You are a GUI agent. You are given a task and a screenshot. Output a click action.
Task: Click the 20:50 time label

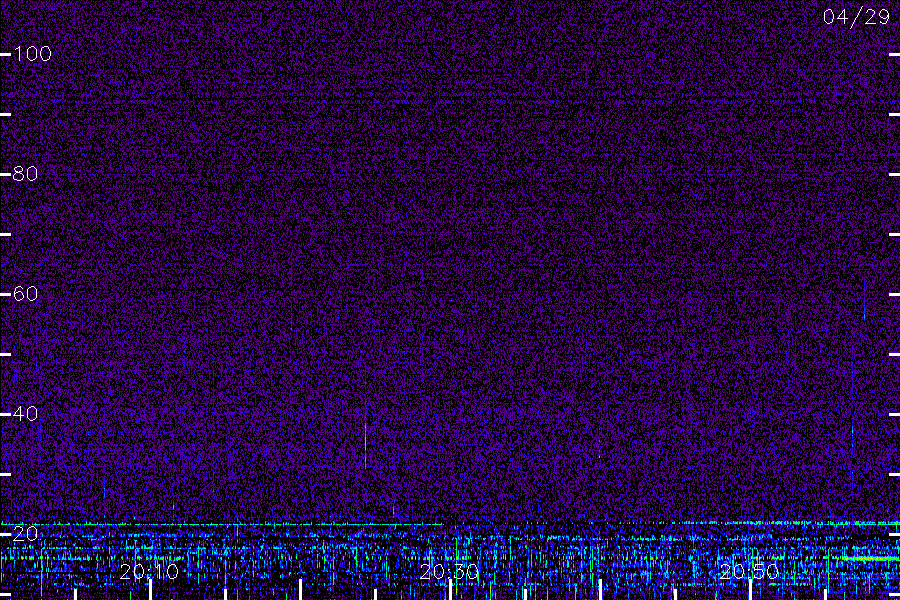[x=749, y=572]
